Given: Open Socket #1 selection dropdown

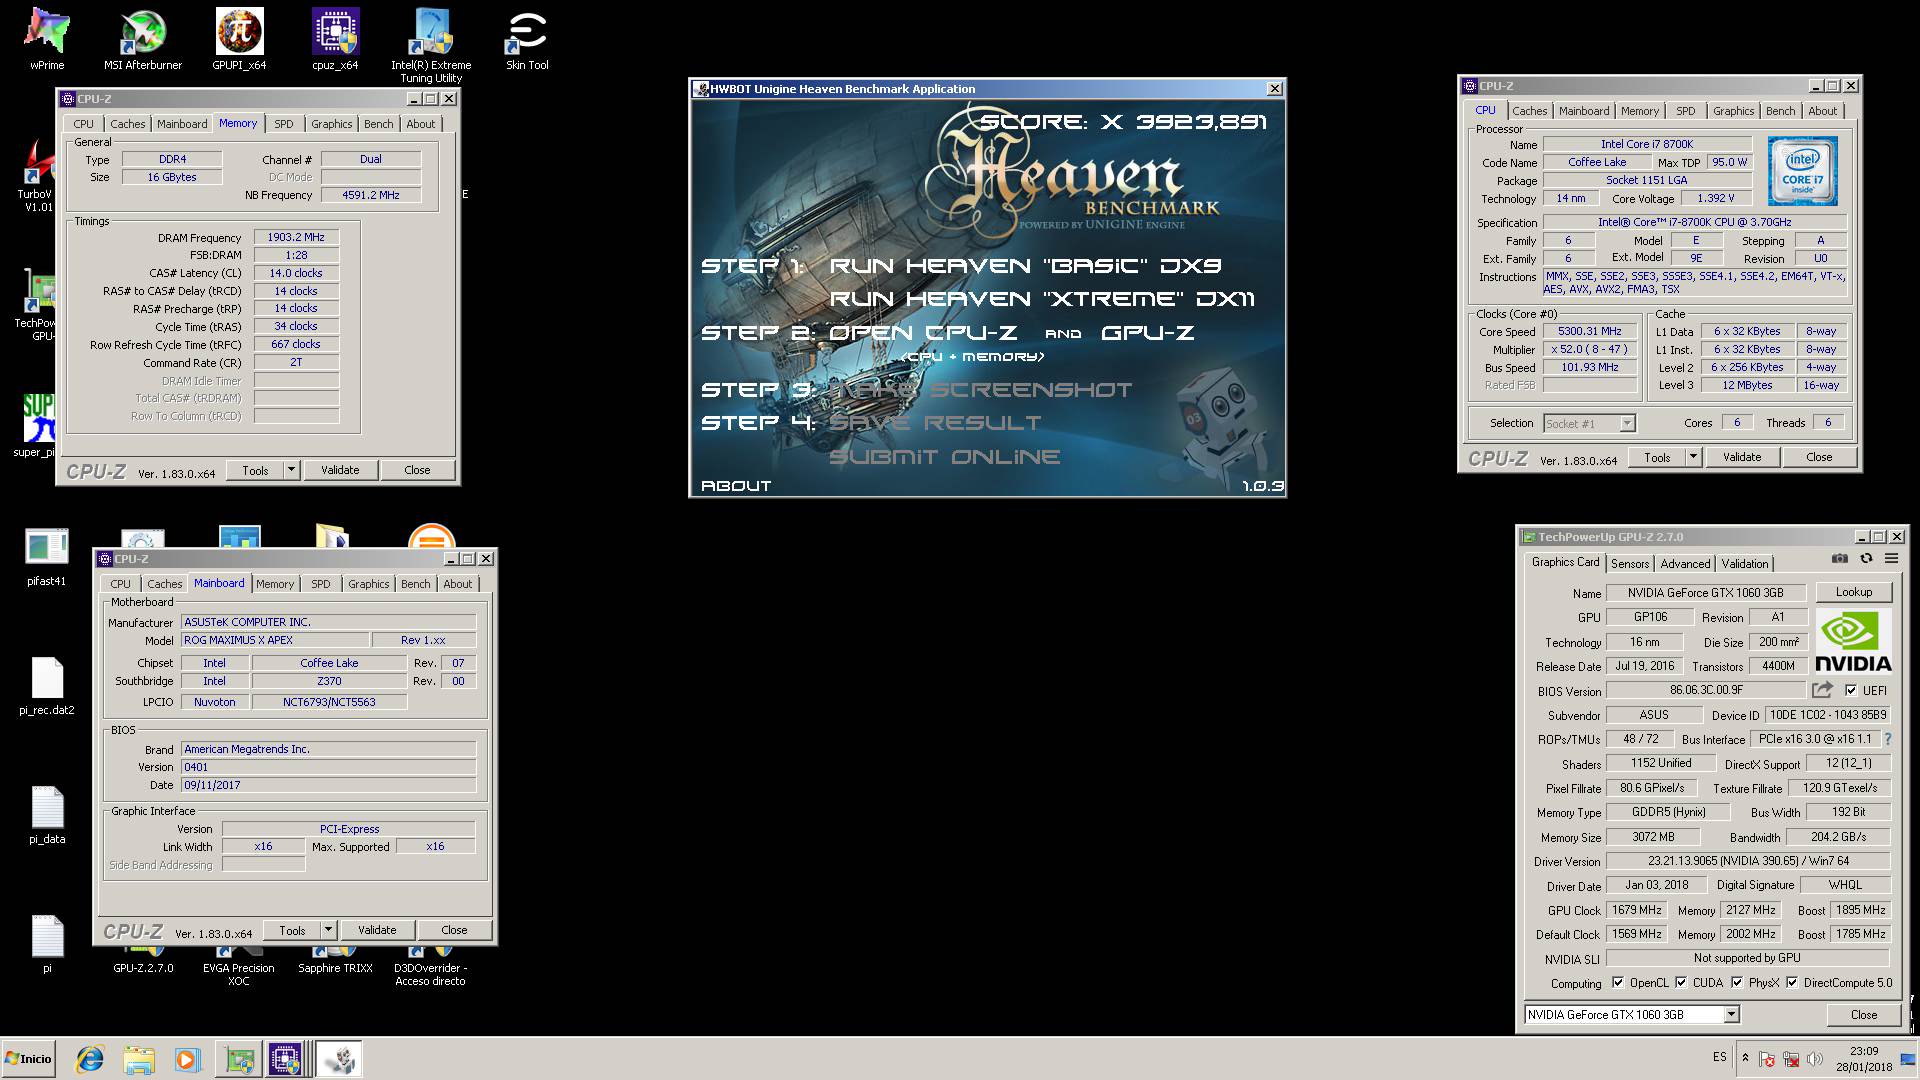Looking at the screenshot, I should [1627, 423].
